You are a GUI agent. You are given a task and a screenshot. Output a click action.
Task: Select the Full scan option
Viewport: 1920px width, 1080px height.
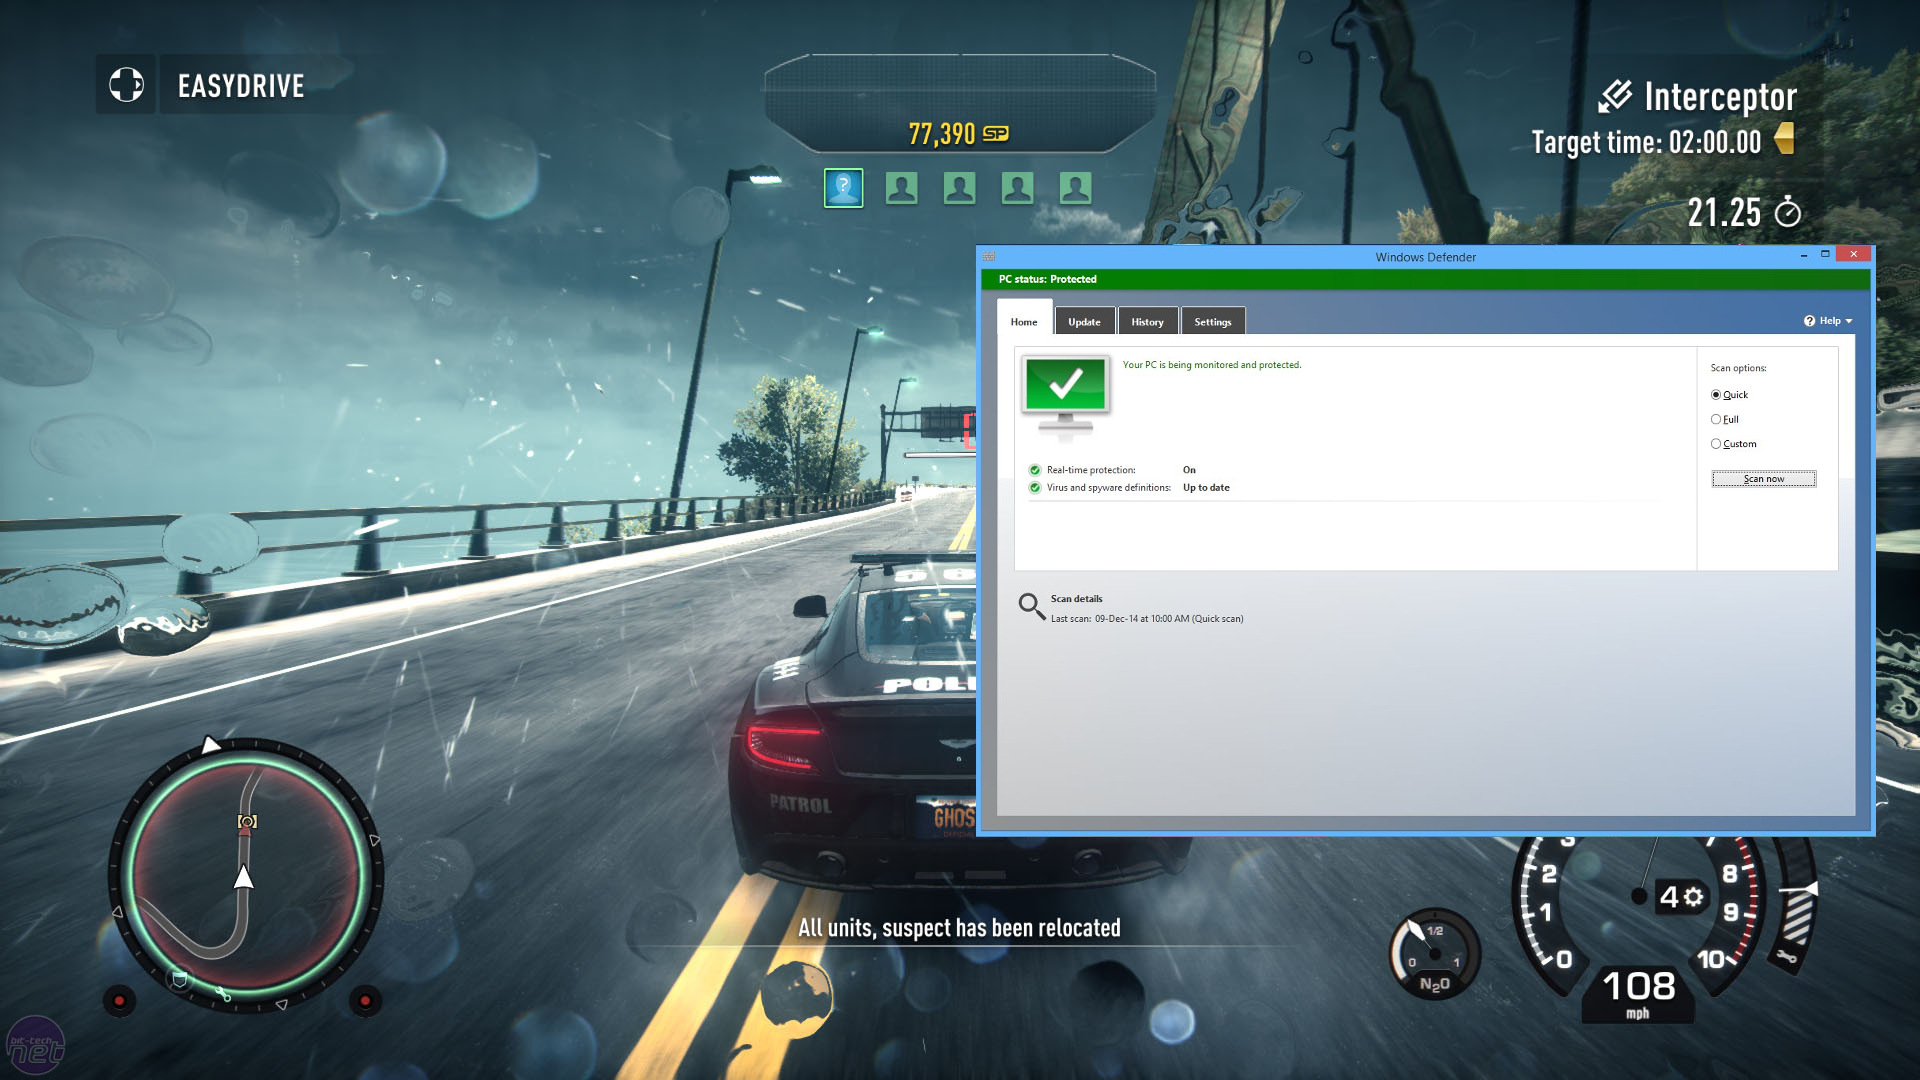1716,420
